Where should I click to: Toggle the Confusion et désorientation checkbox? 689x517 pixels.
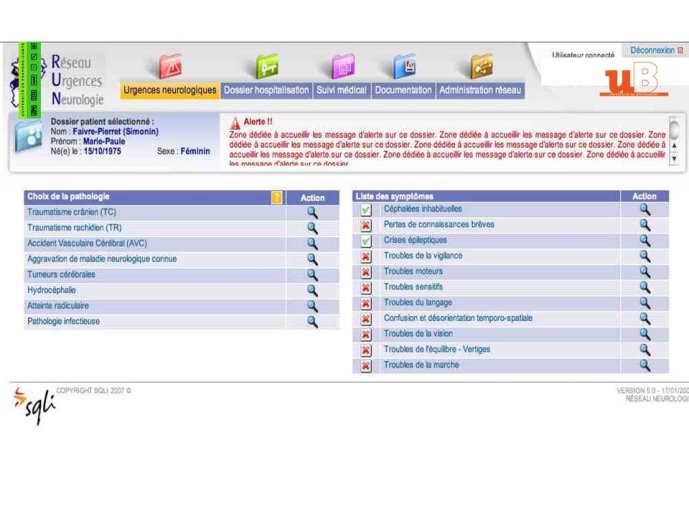366,319
